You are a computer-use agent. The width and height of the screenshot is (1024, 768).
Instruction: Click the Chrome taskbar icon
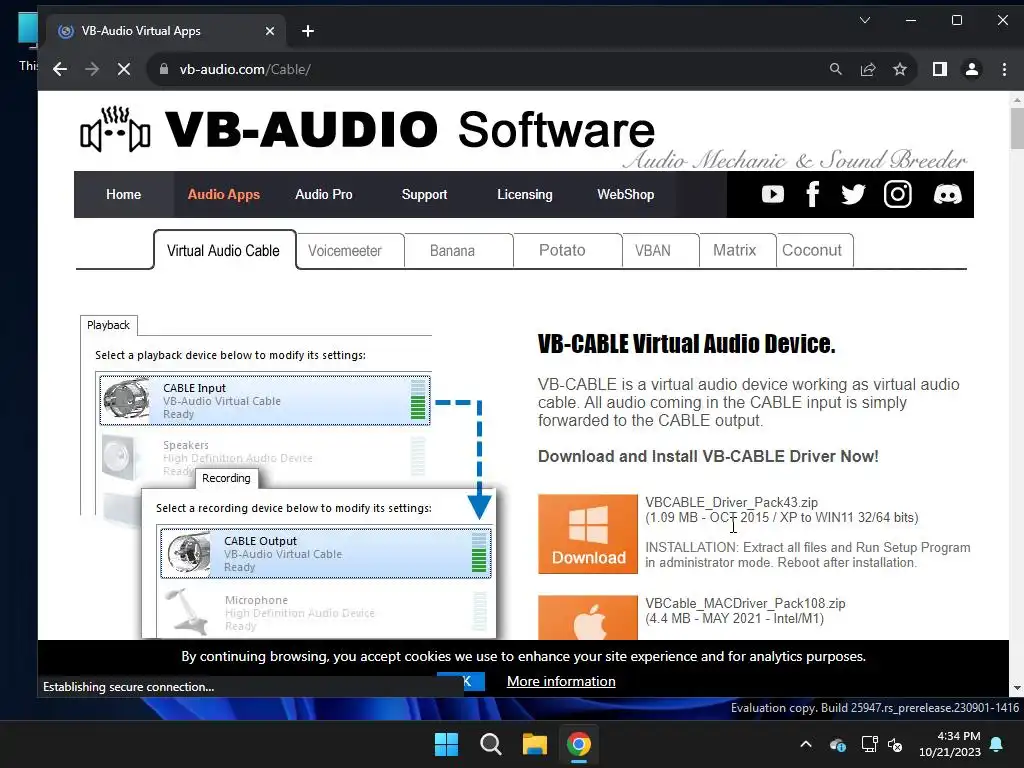(579, 744)
